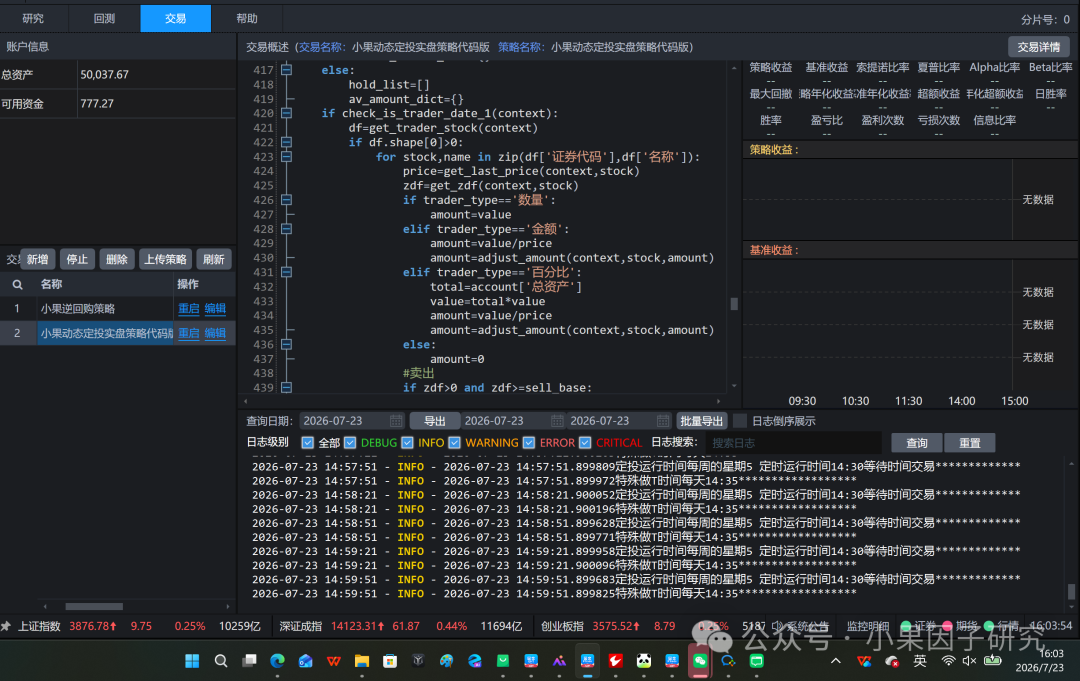Open File Explorer from taskbar
This screenshot has width=1080, height=681.
[362, 661]
